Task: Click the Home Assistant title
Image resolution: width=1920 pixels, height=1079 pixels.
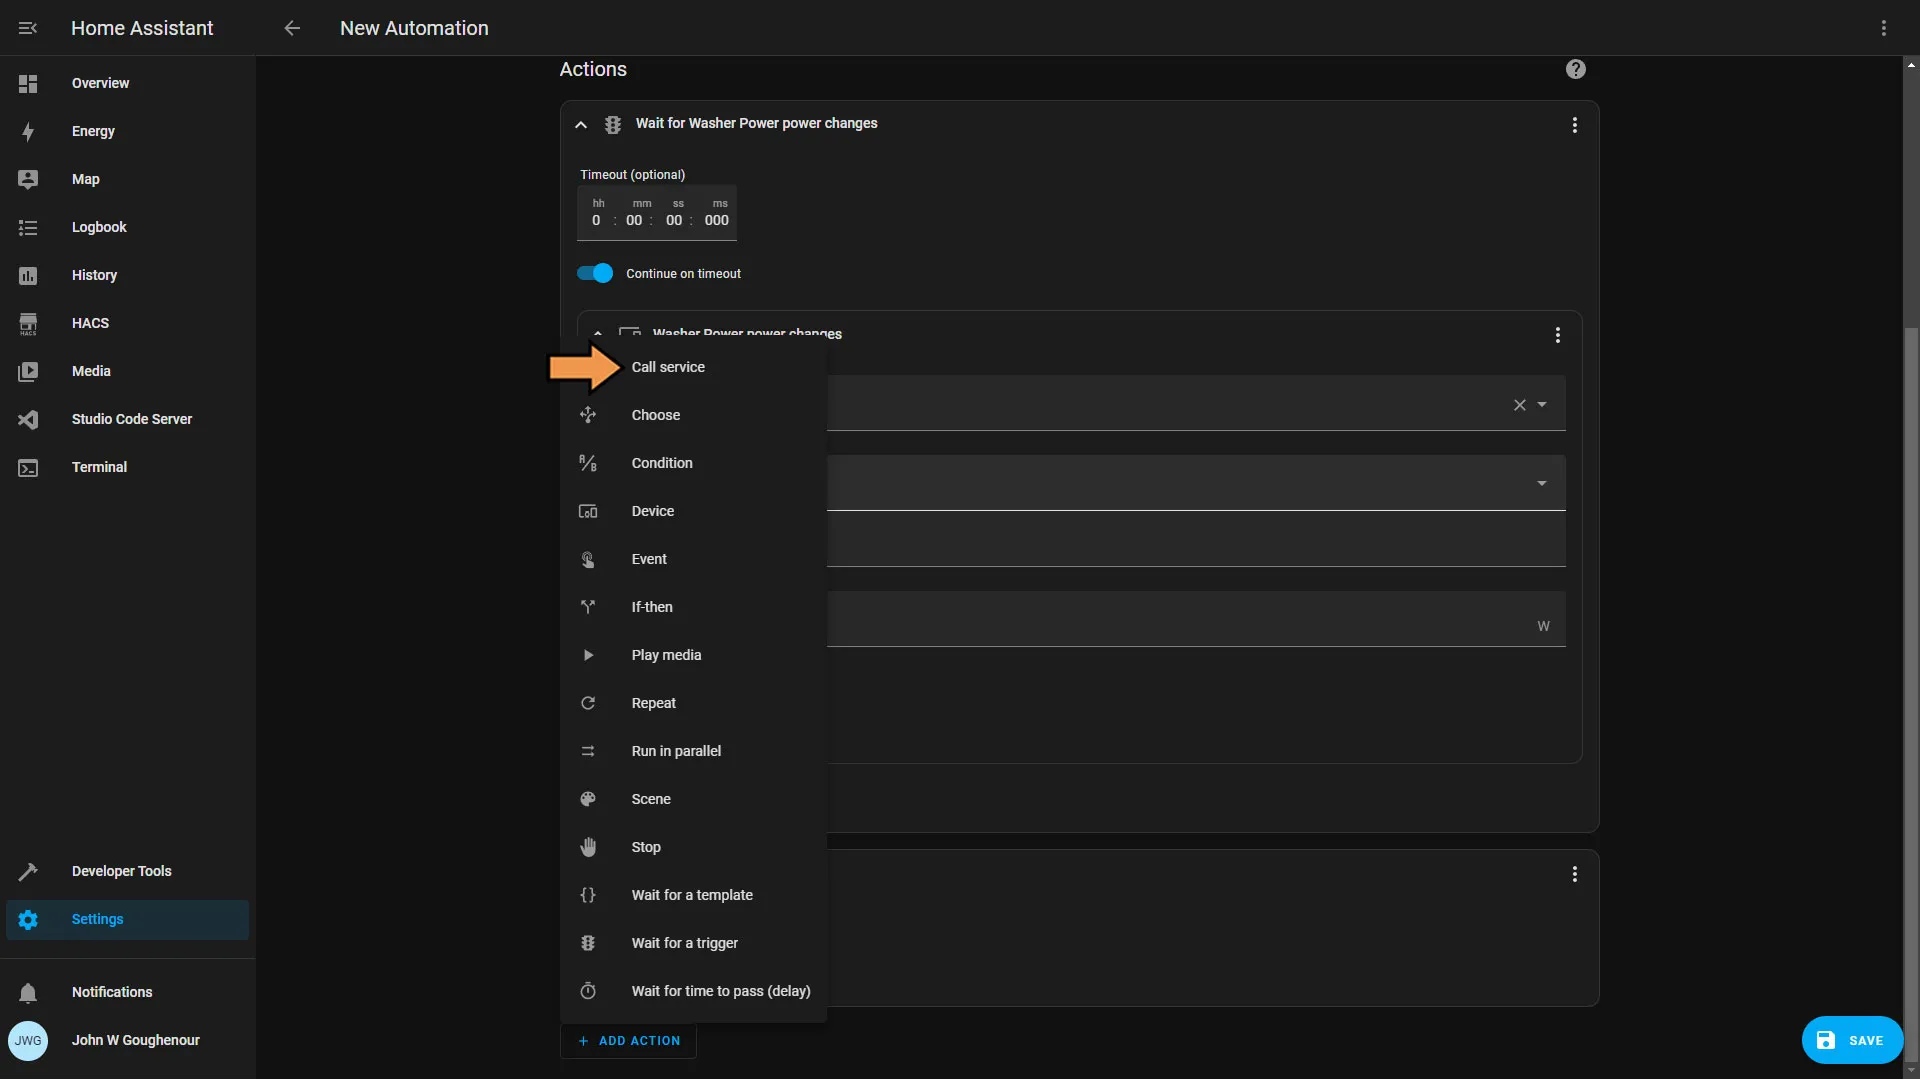Action: [142, 28]
